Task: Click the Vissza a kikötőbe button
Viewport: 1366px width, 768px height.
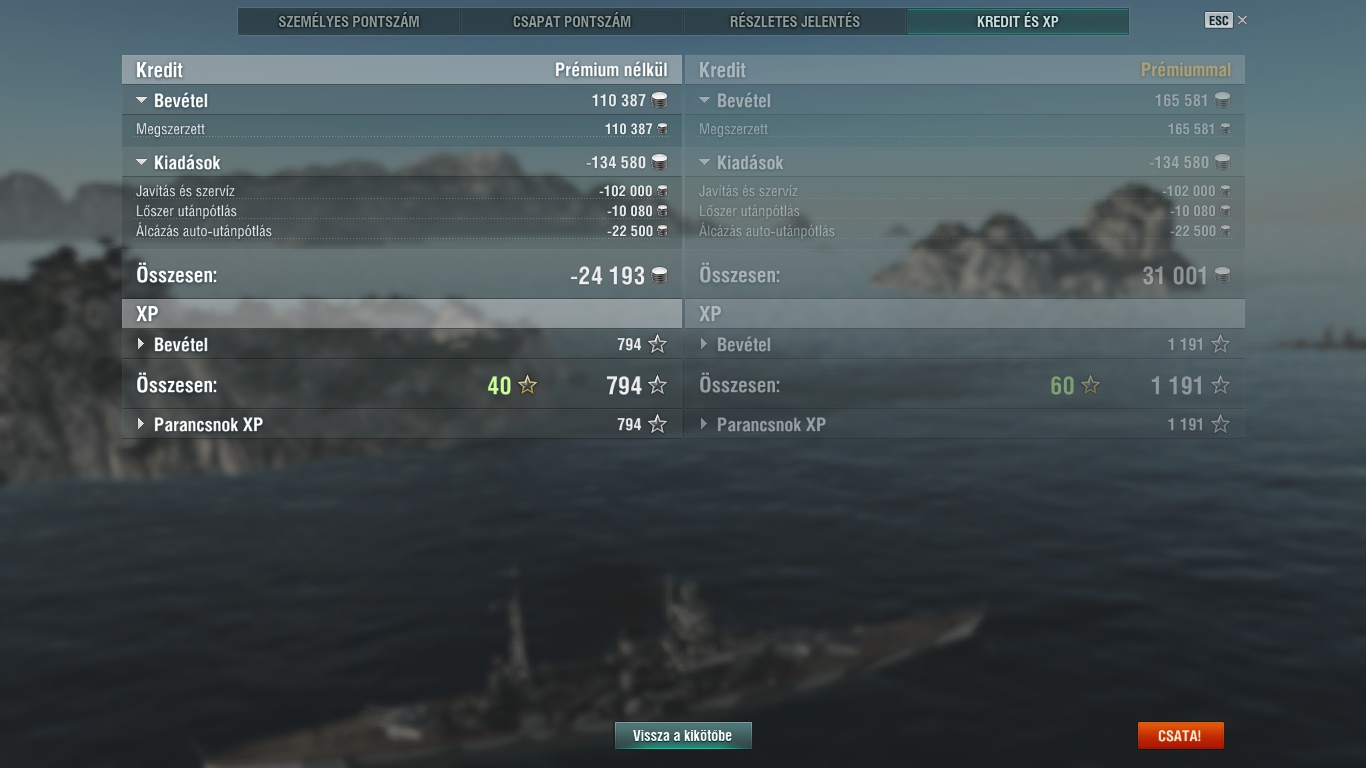Action: [683, 736]
